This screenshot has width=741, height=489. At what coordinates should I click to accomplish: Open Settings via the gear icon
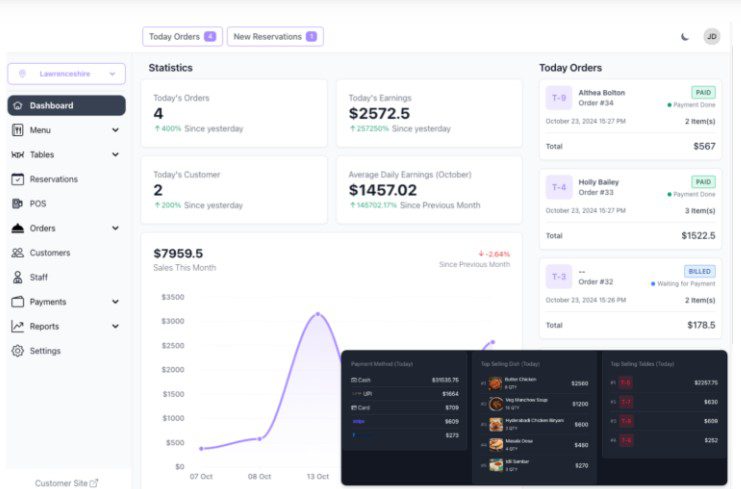(18, 351)
